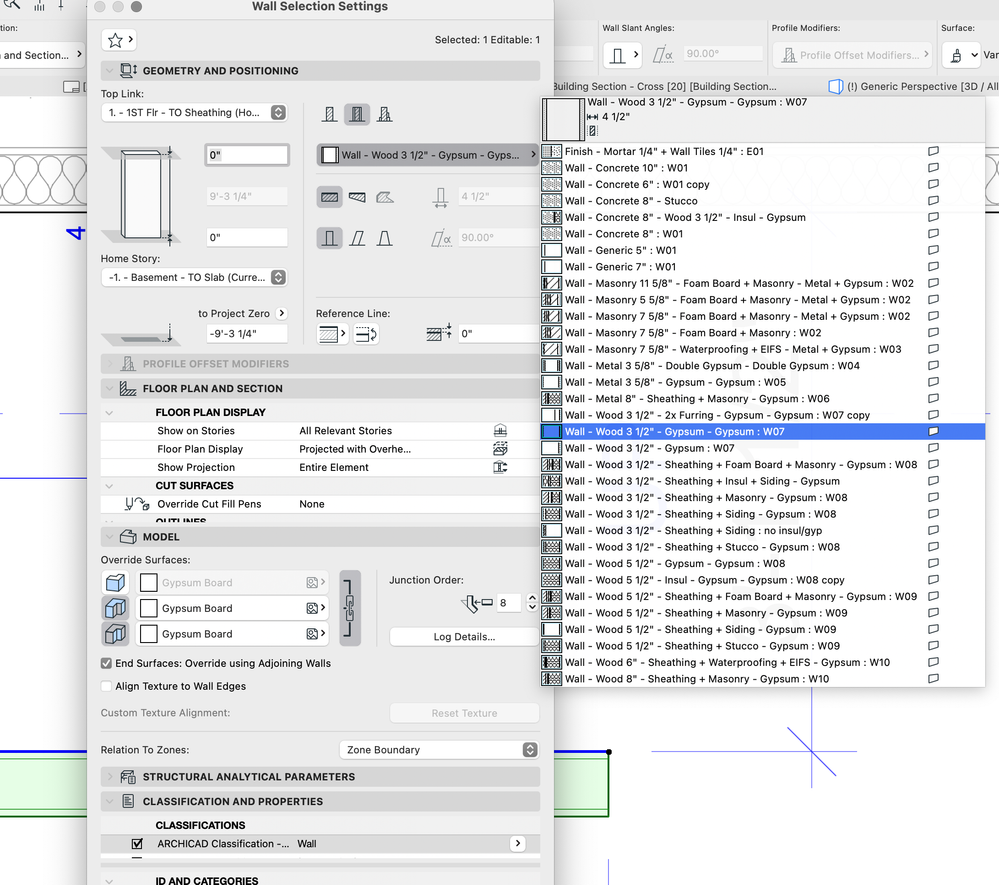This screenshot has width=999, height=885.
Task: Click the bottom offset to Project Zero field
Action: pos(247,333)
